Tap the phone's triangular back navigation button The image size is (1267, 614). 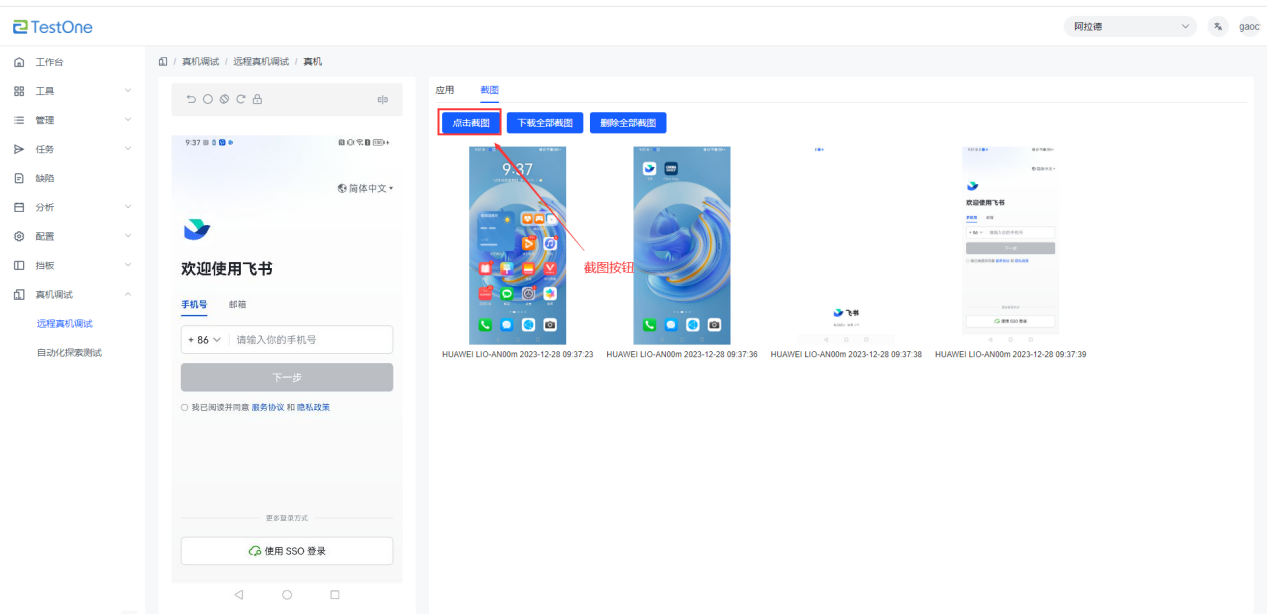point(239,594)
